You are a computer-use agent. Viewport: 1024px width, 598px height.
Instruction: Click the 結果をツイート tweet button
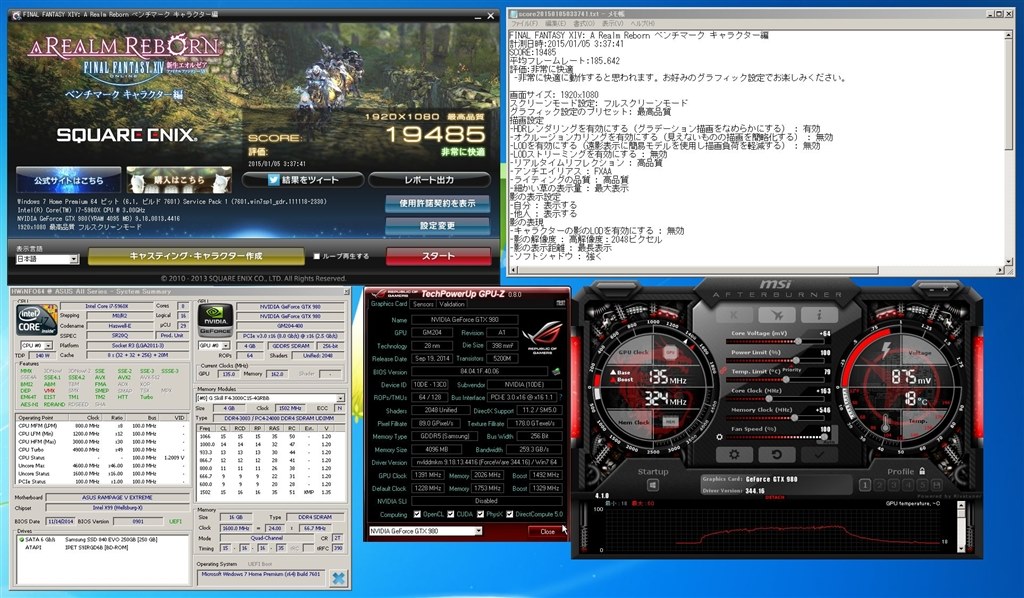(303, 180)
